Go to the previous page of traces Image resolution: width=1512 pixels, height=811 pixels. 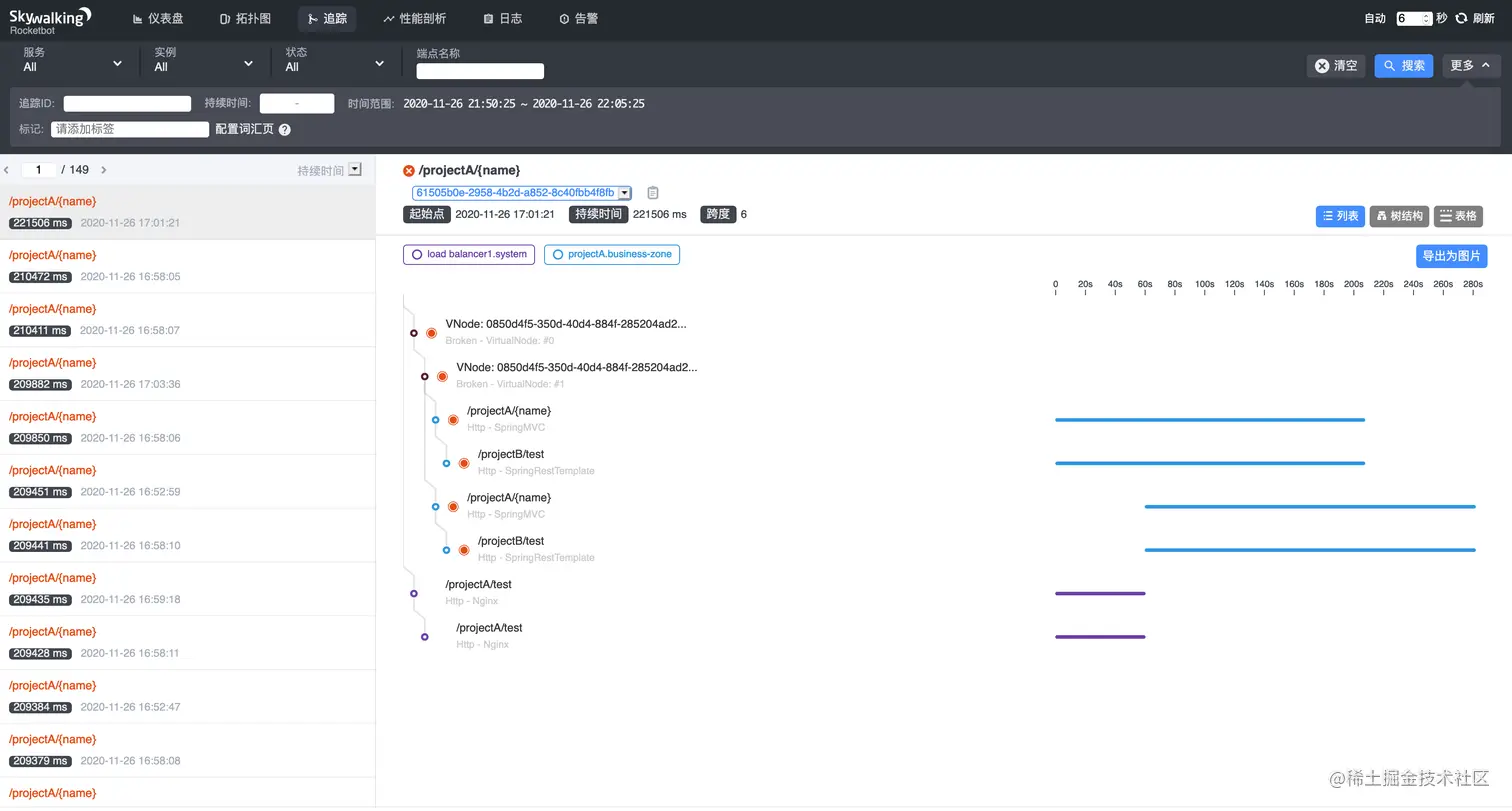[x=7, y=170]
